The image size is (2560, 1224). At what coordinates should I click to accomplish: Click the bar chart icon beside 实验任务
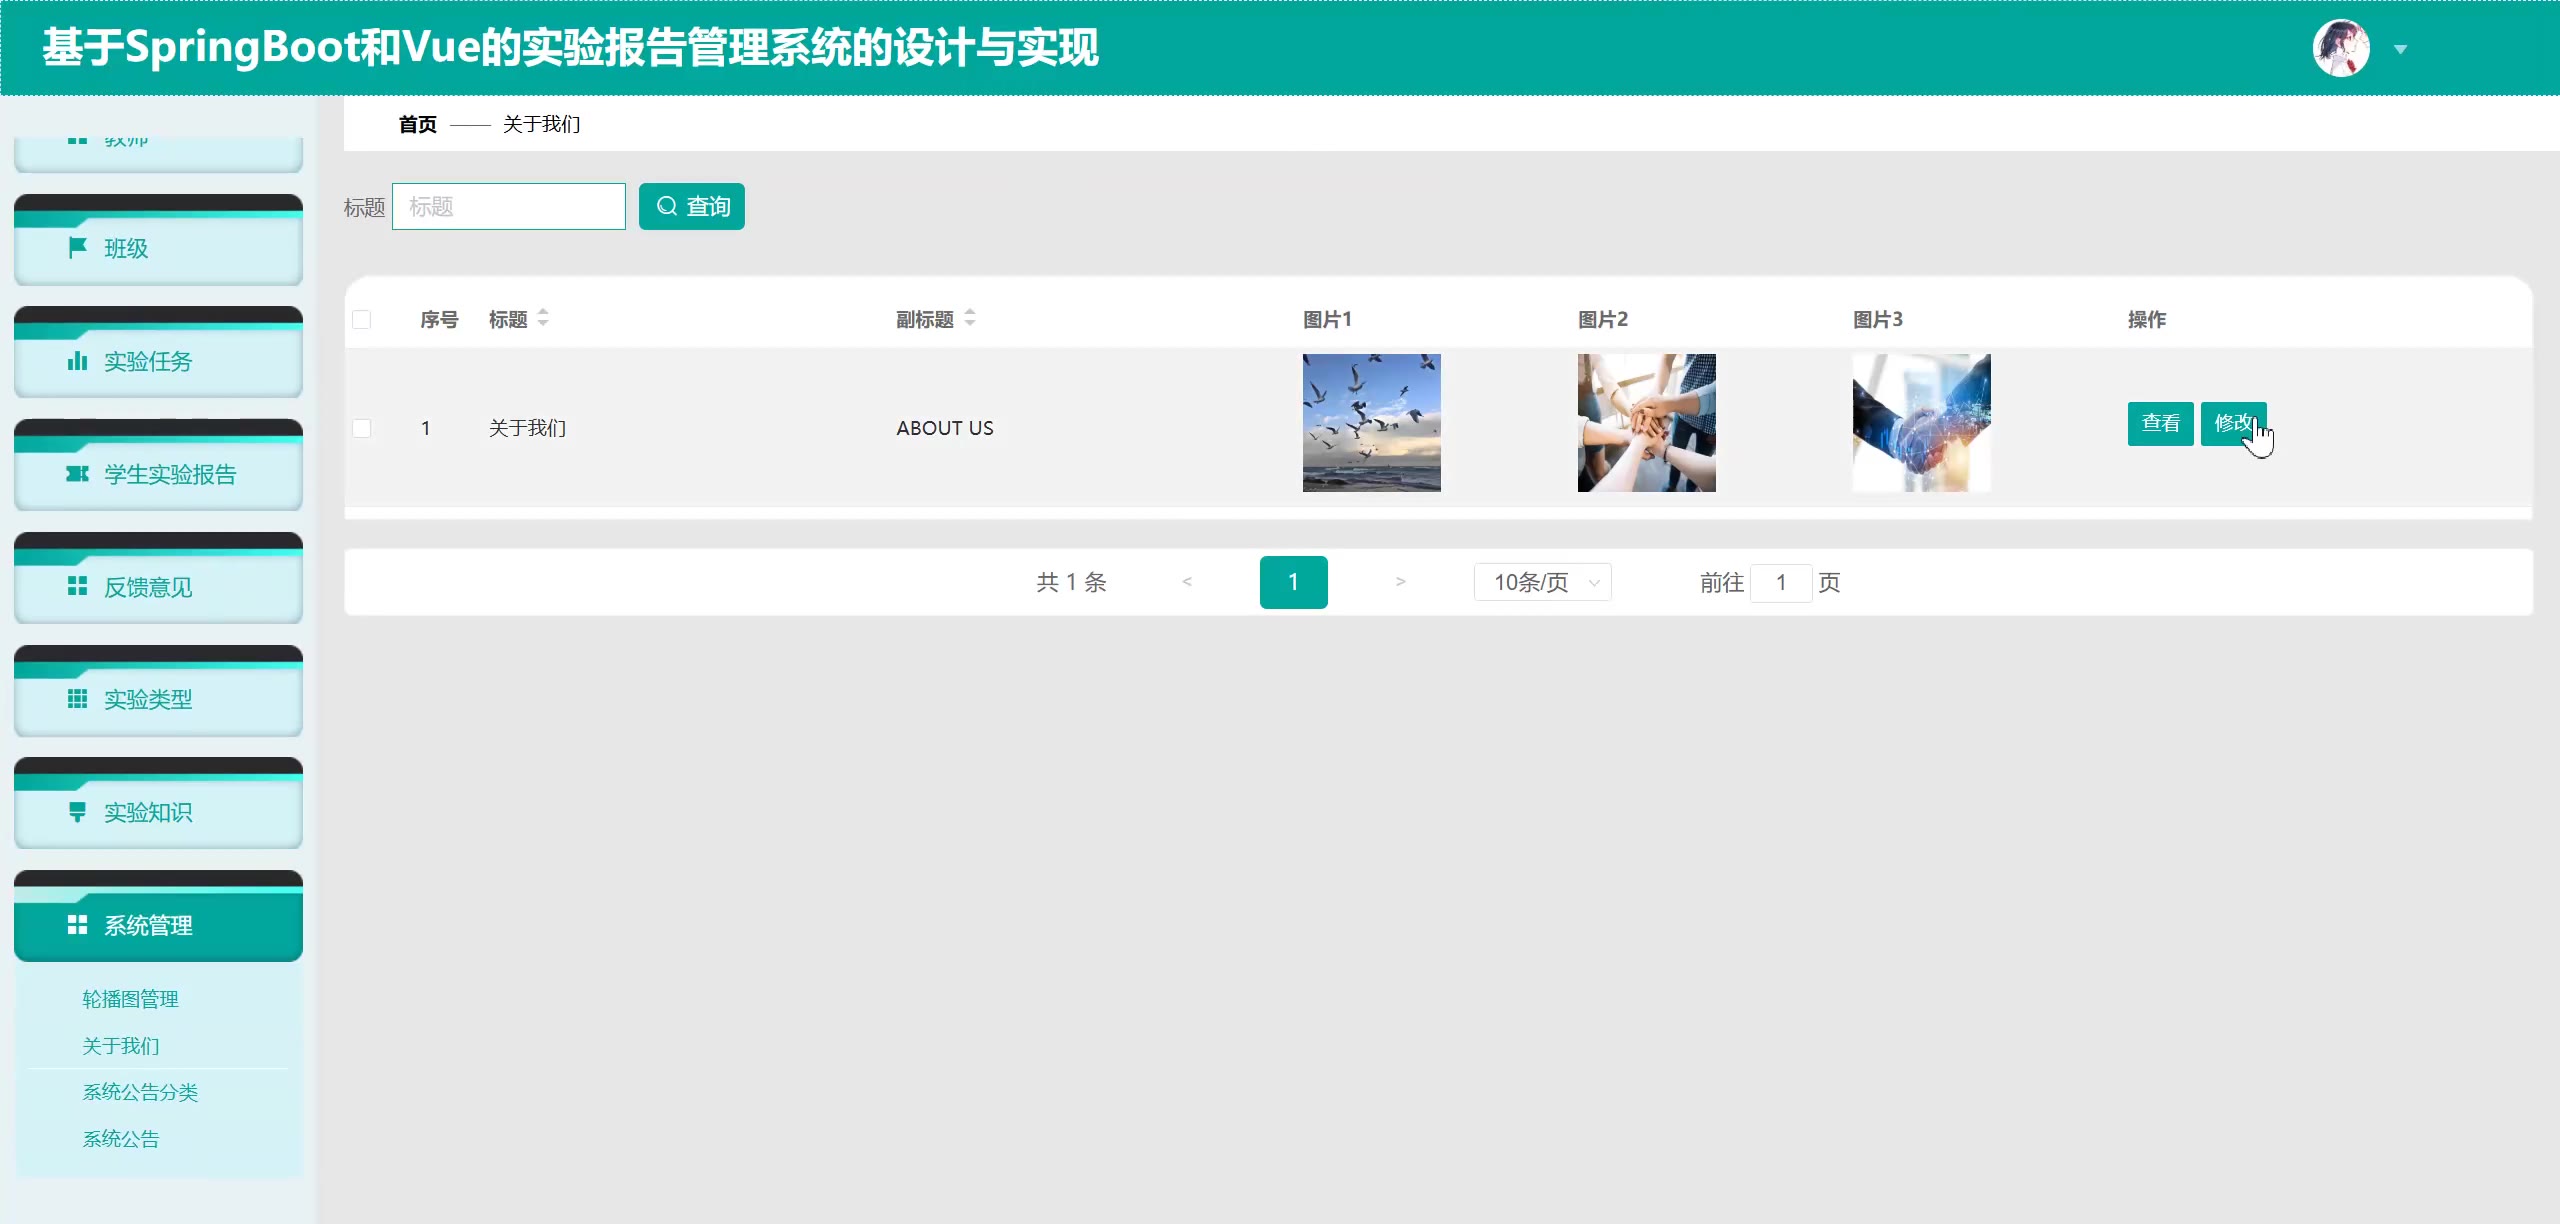tap(77, 361)
